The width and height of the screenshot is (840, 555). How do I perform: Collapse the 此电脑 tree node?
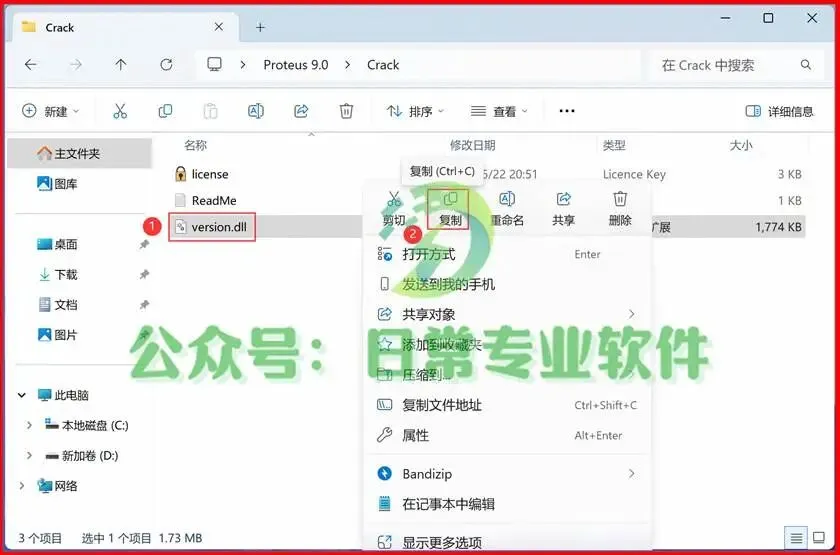point(21,395)
